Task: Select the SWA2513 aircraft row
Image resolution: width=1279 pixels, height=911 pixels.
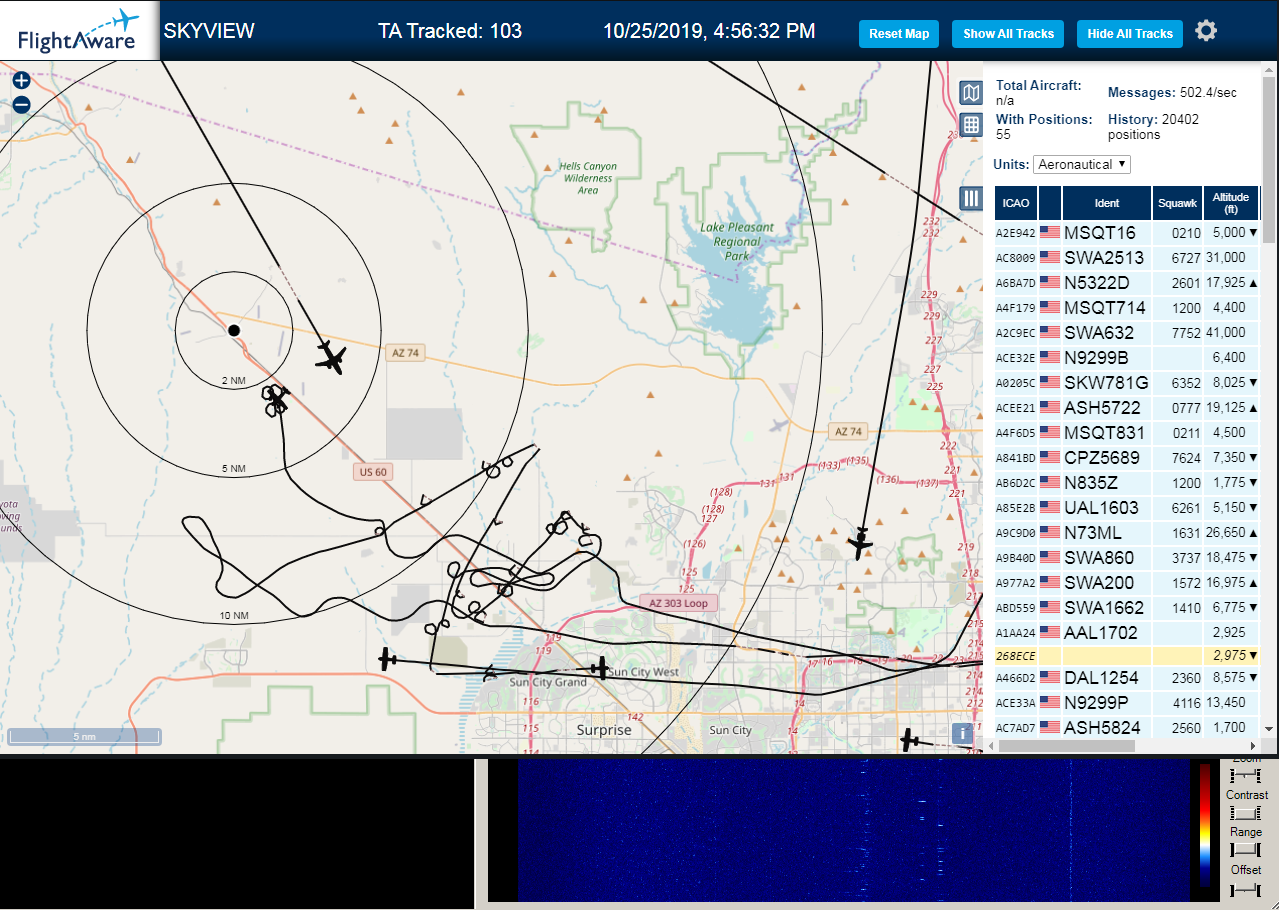Action: pos(1127,257)
